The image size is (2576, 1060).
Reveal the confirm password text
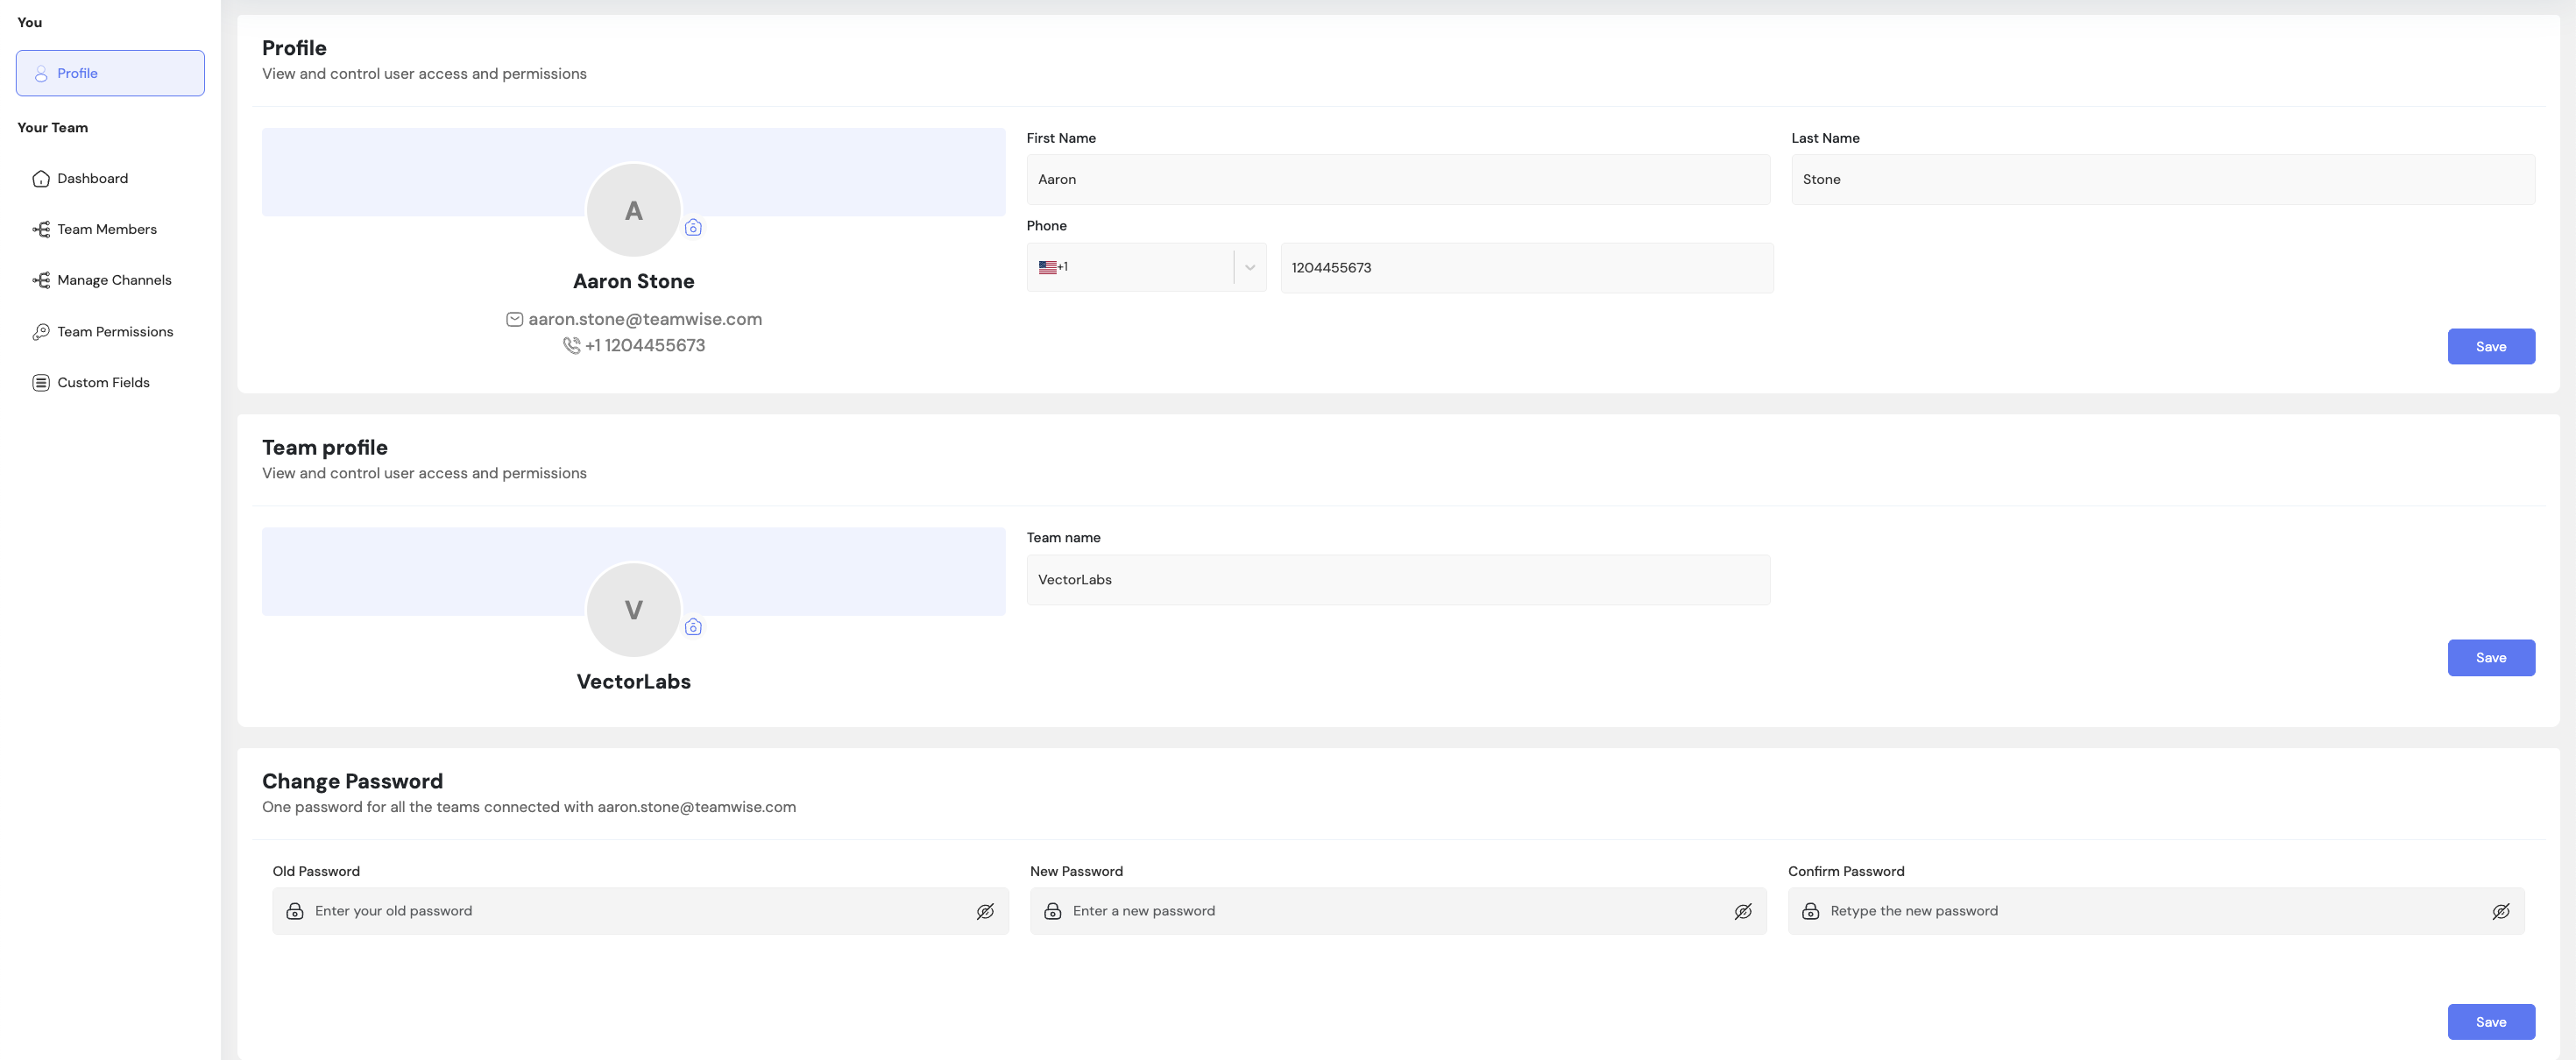click(2501, 911)
